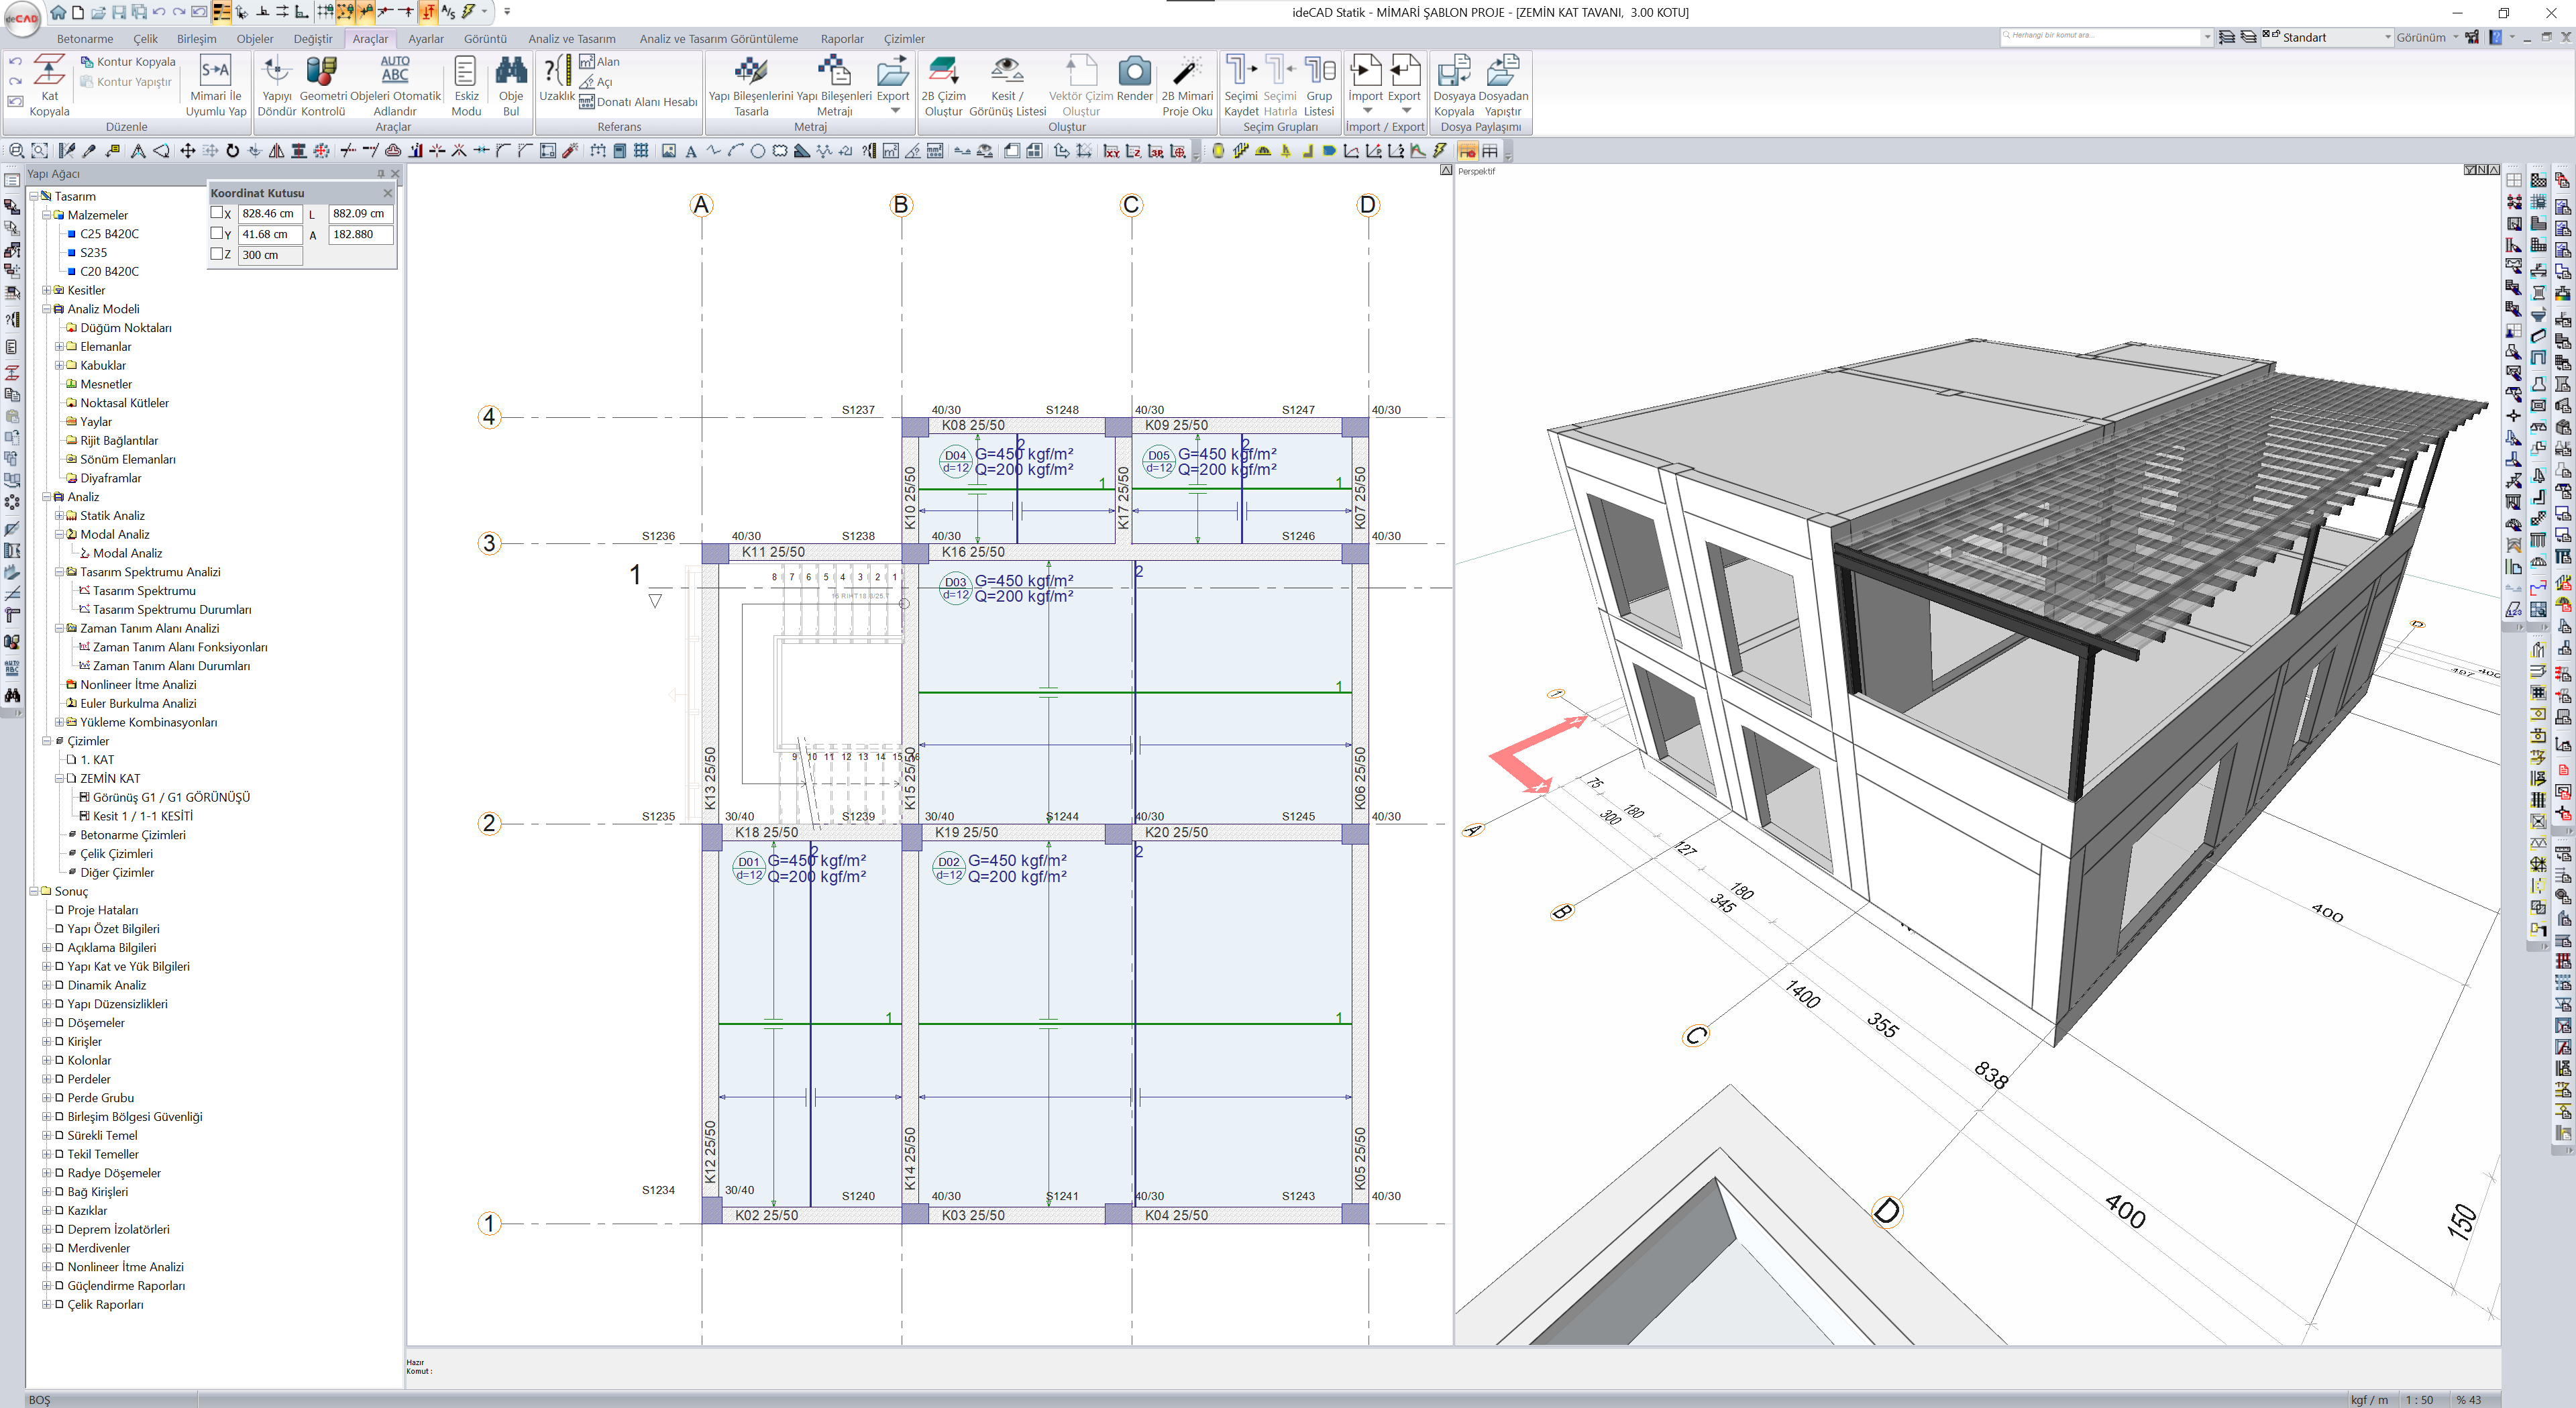Open the Standart layer dropdown
Image resolution: width=2576 pixels, height=1408 pixels.
2387,37
